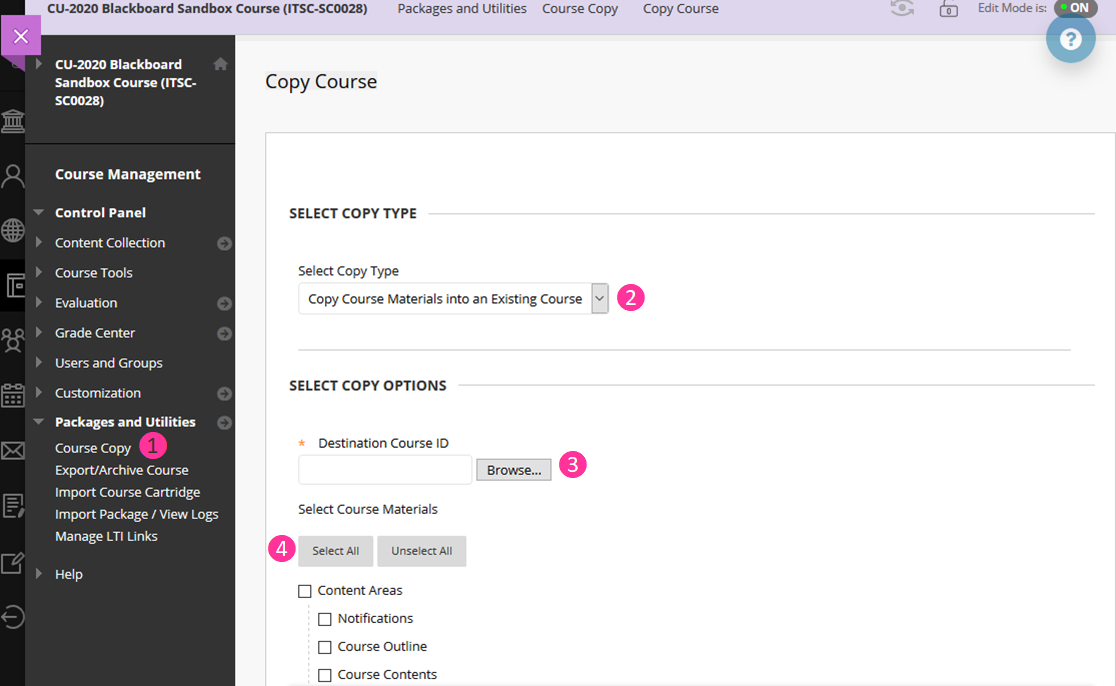1116x686 pixels.
Task: Click the course title breadcrumb at top
Action: tap(207, 9)
